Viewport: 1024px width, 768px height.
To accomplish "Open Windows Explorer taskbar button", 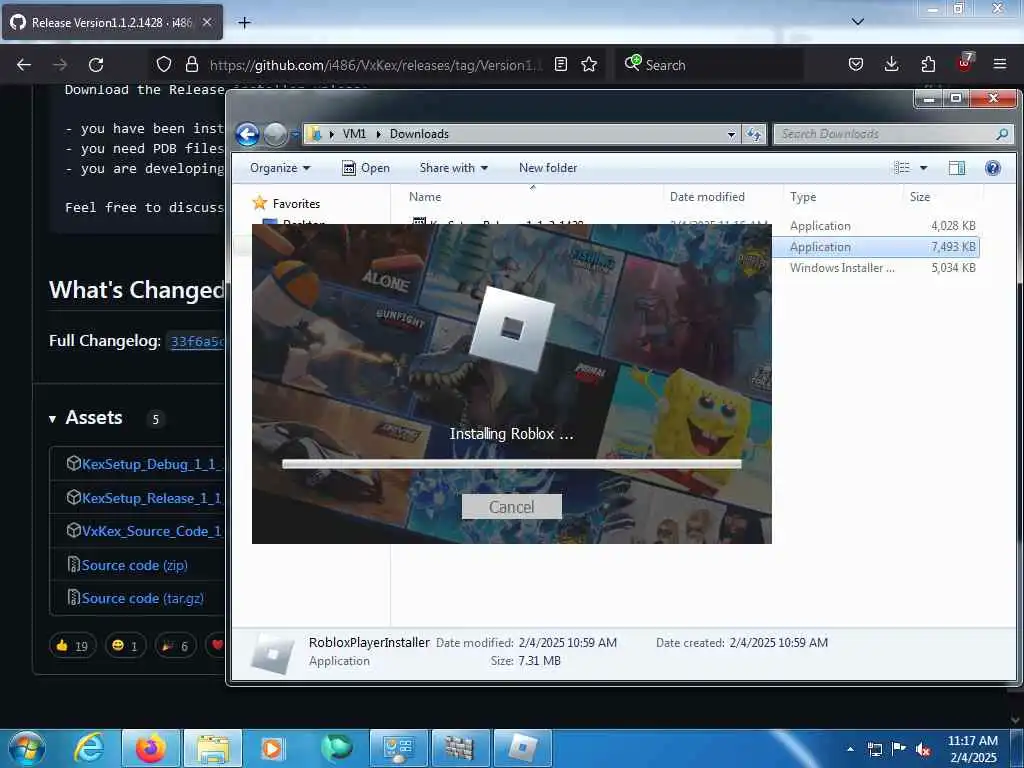I will 213,748.
